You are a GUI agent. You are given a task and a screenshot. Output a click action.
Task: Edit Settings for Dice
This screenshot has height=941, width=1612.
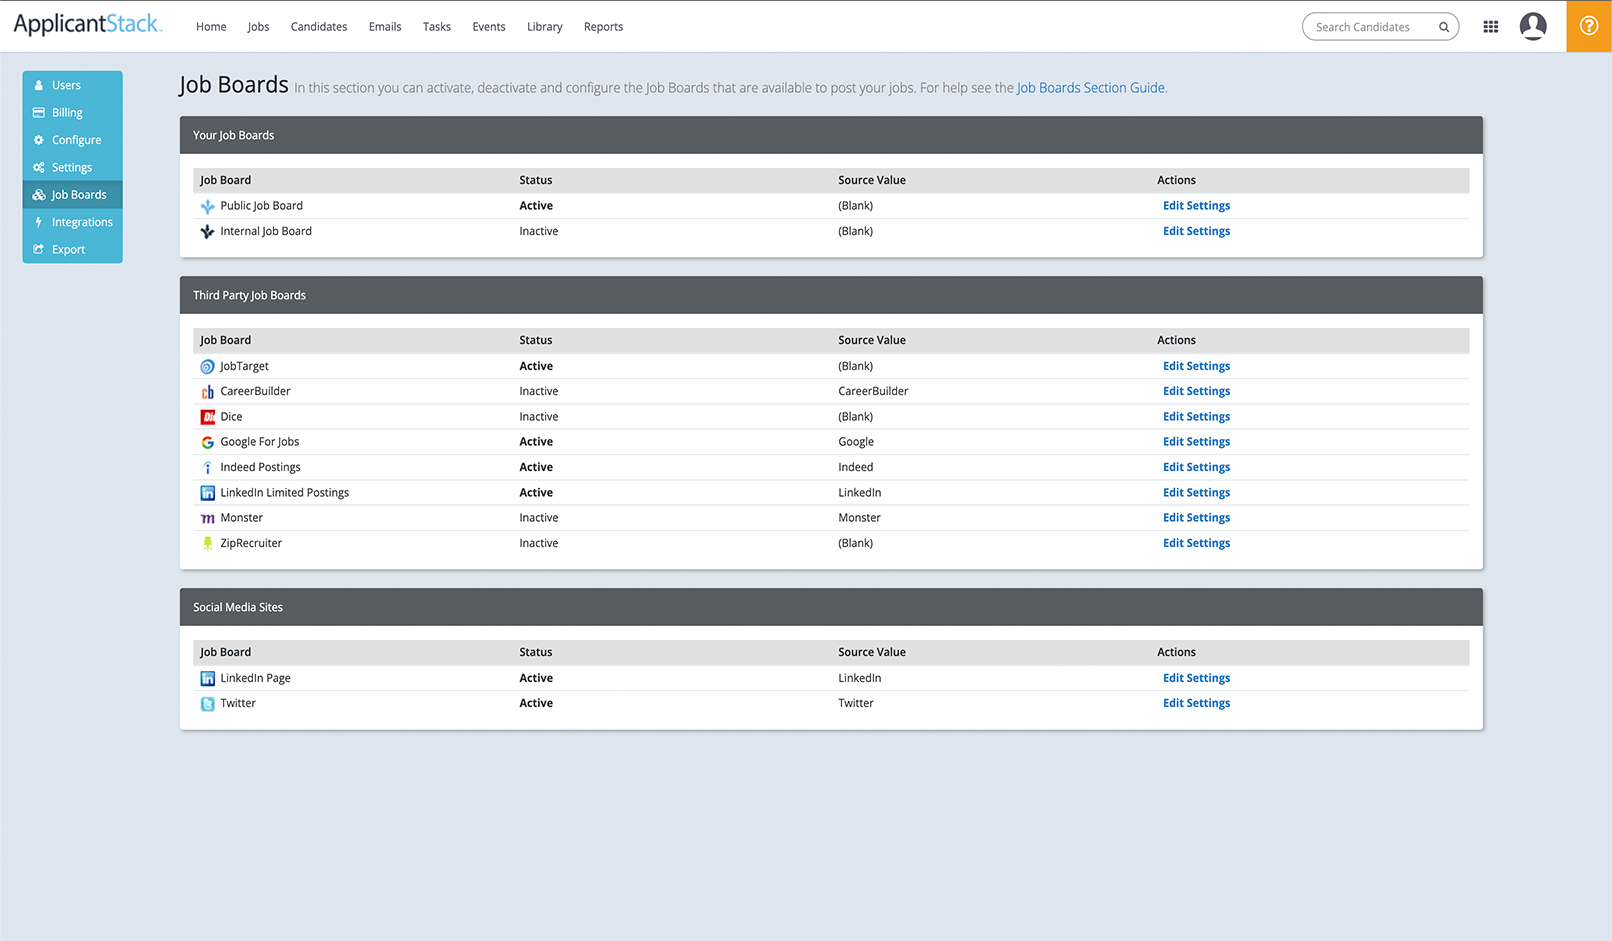[1196, 417]
